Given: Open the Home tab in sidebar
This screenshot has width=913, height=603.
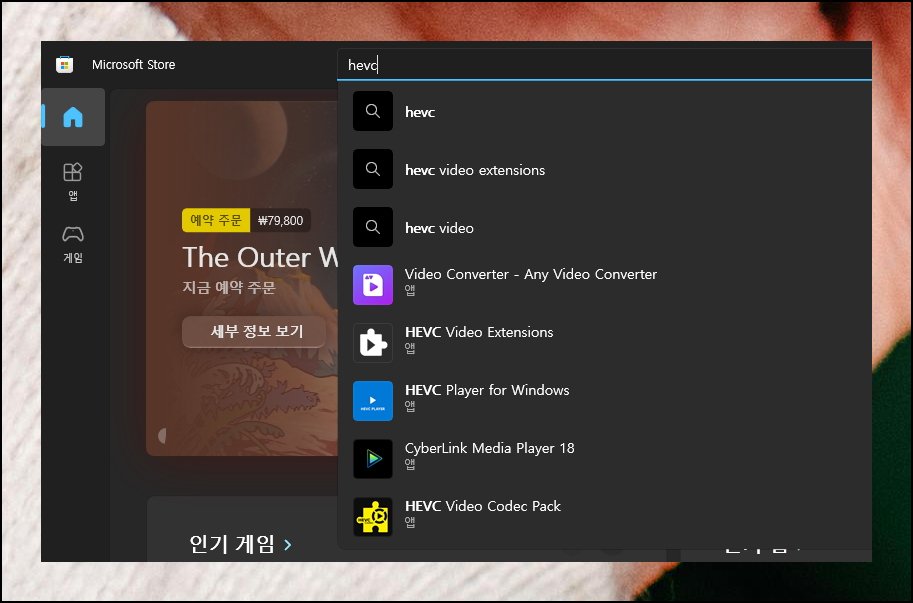Looking at the screenshot, I should (x=73, y=117).
